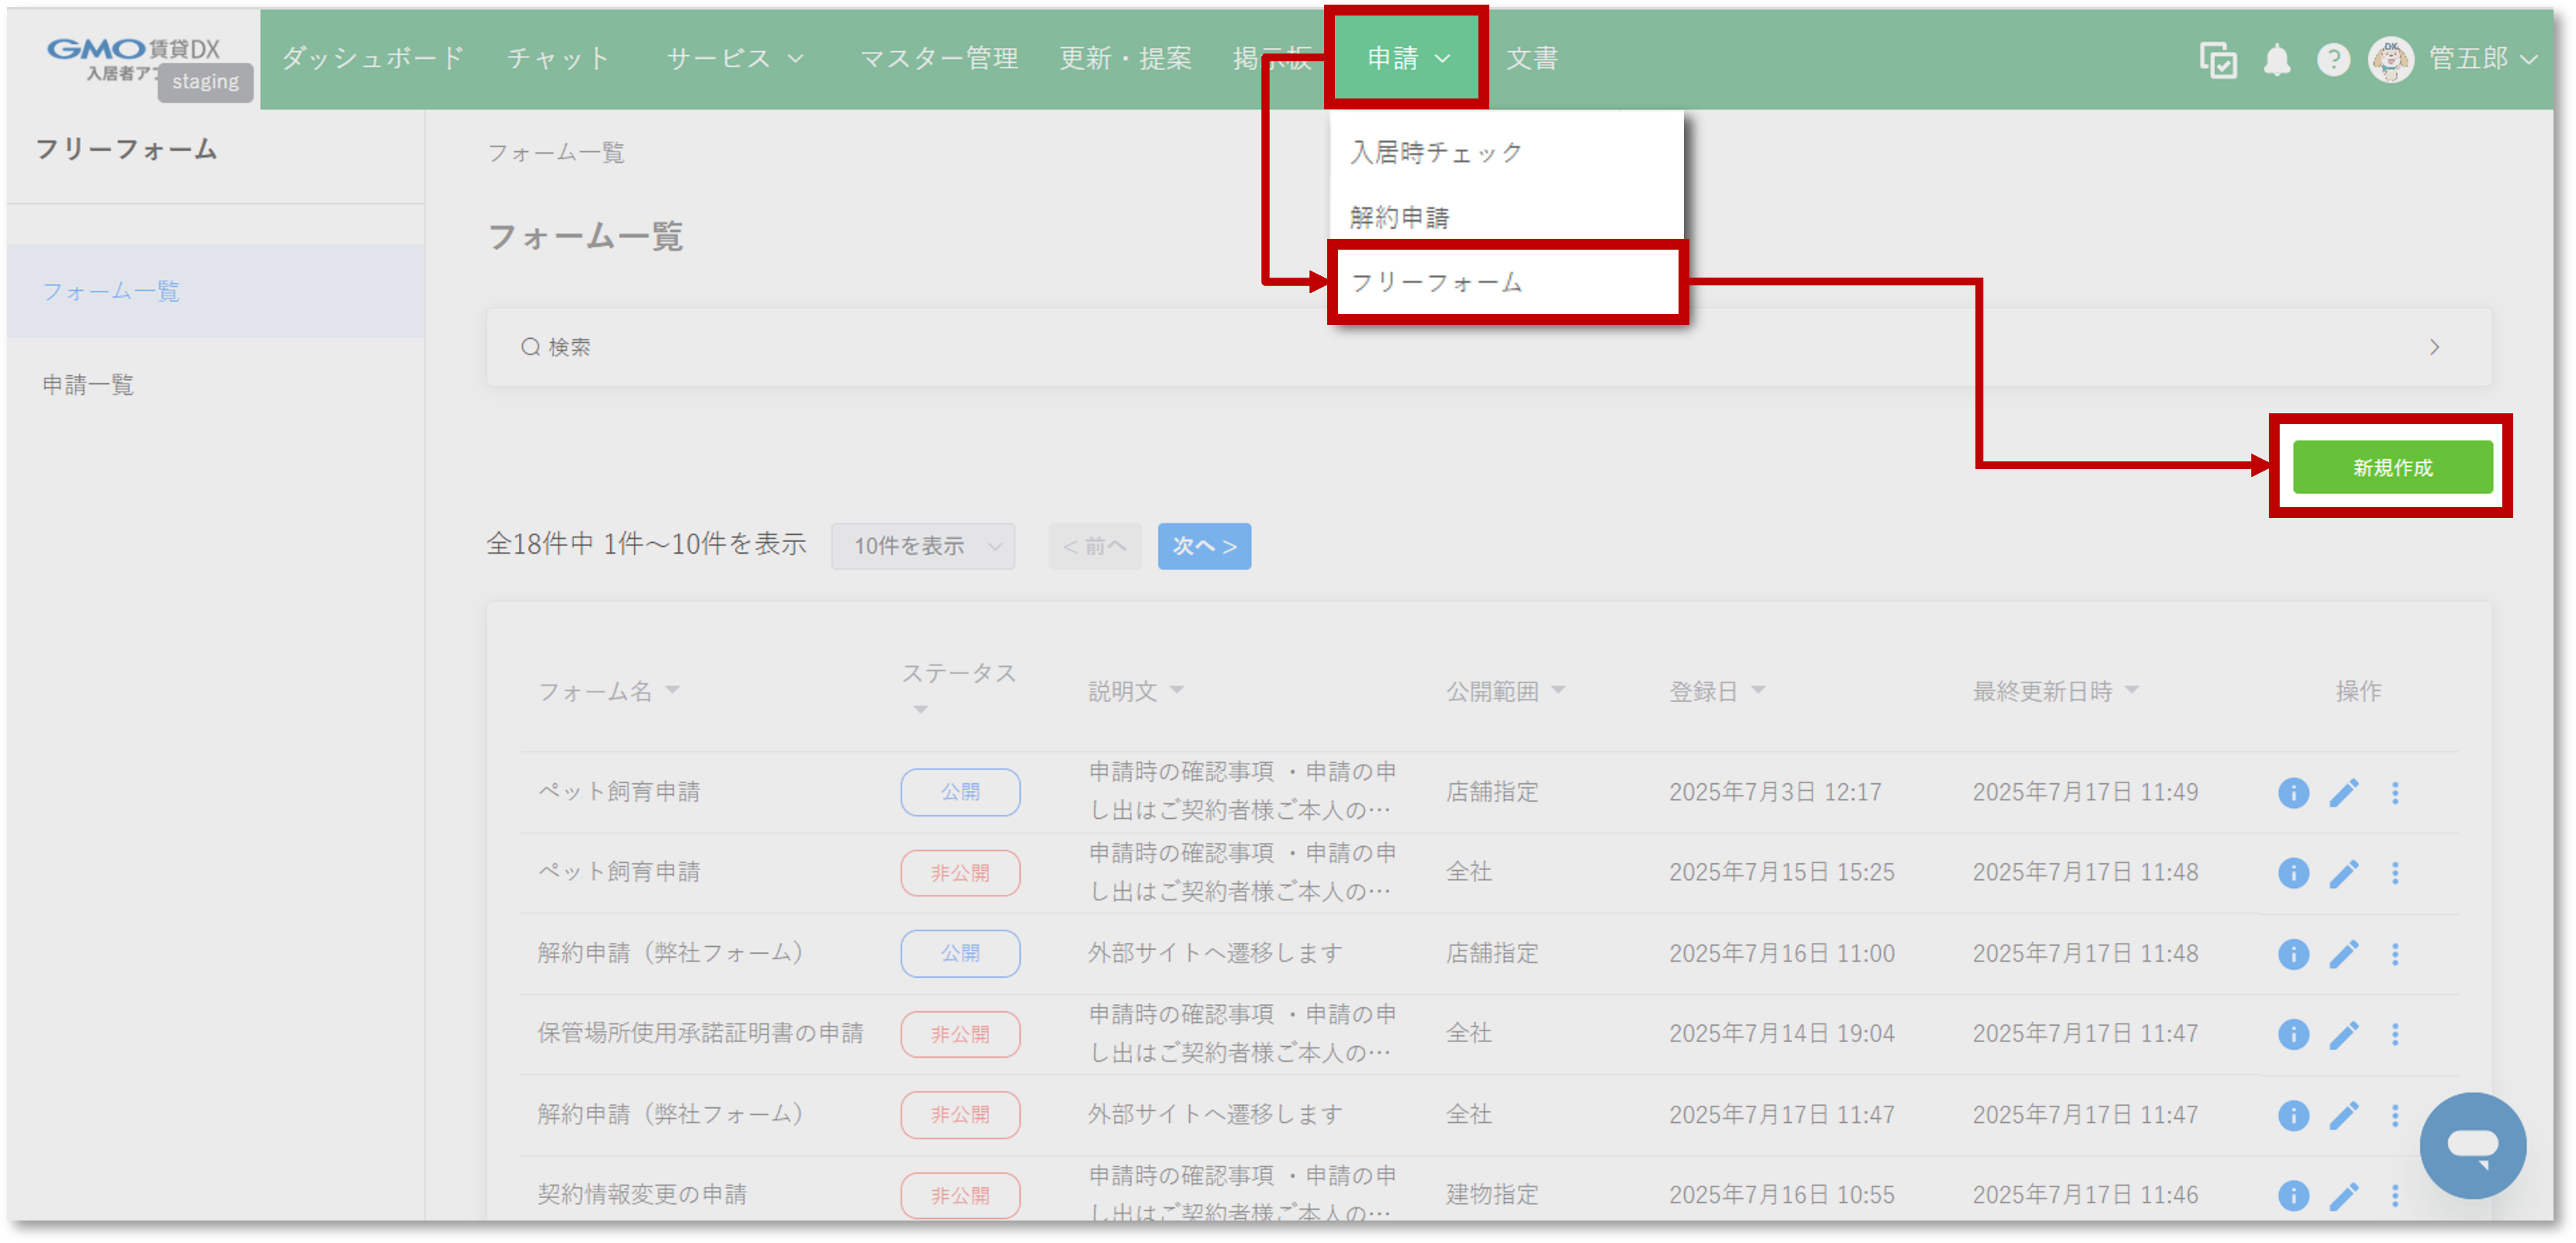The width and height of the screenshot is (2576, 1243).
Task: Open the chat support bubble
Action: coord(2474,1145)
